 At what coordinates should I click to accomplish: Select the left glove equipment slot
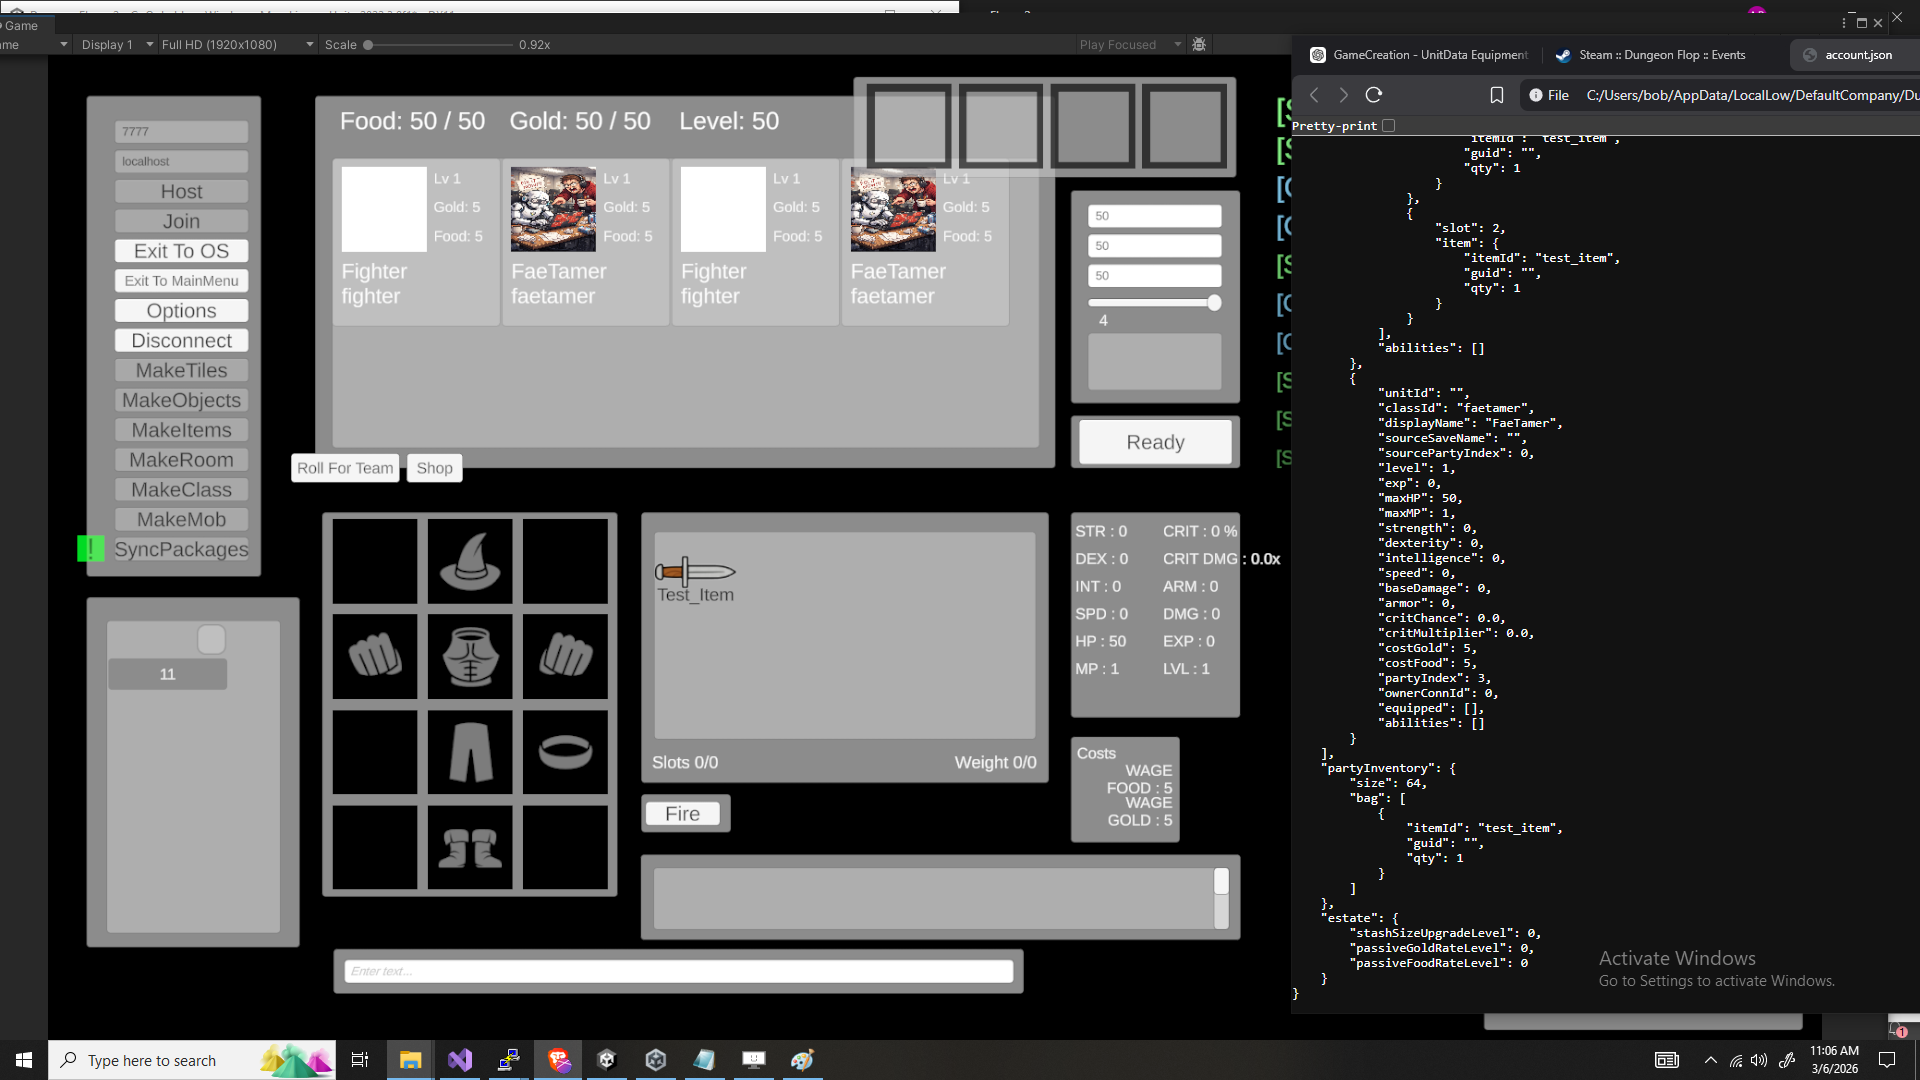(375, 656)
